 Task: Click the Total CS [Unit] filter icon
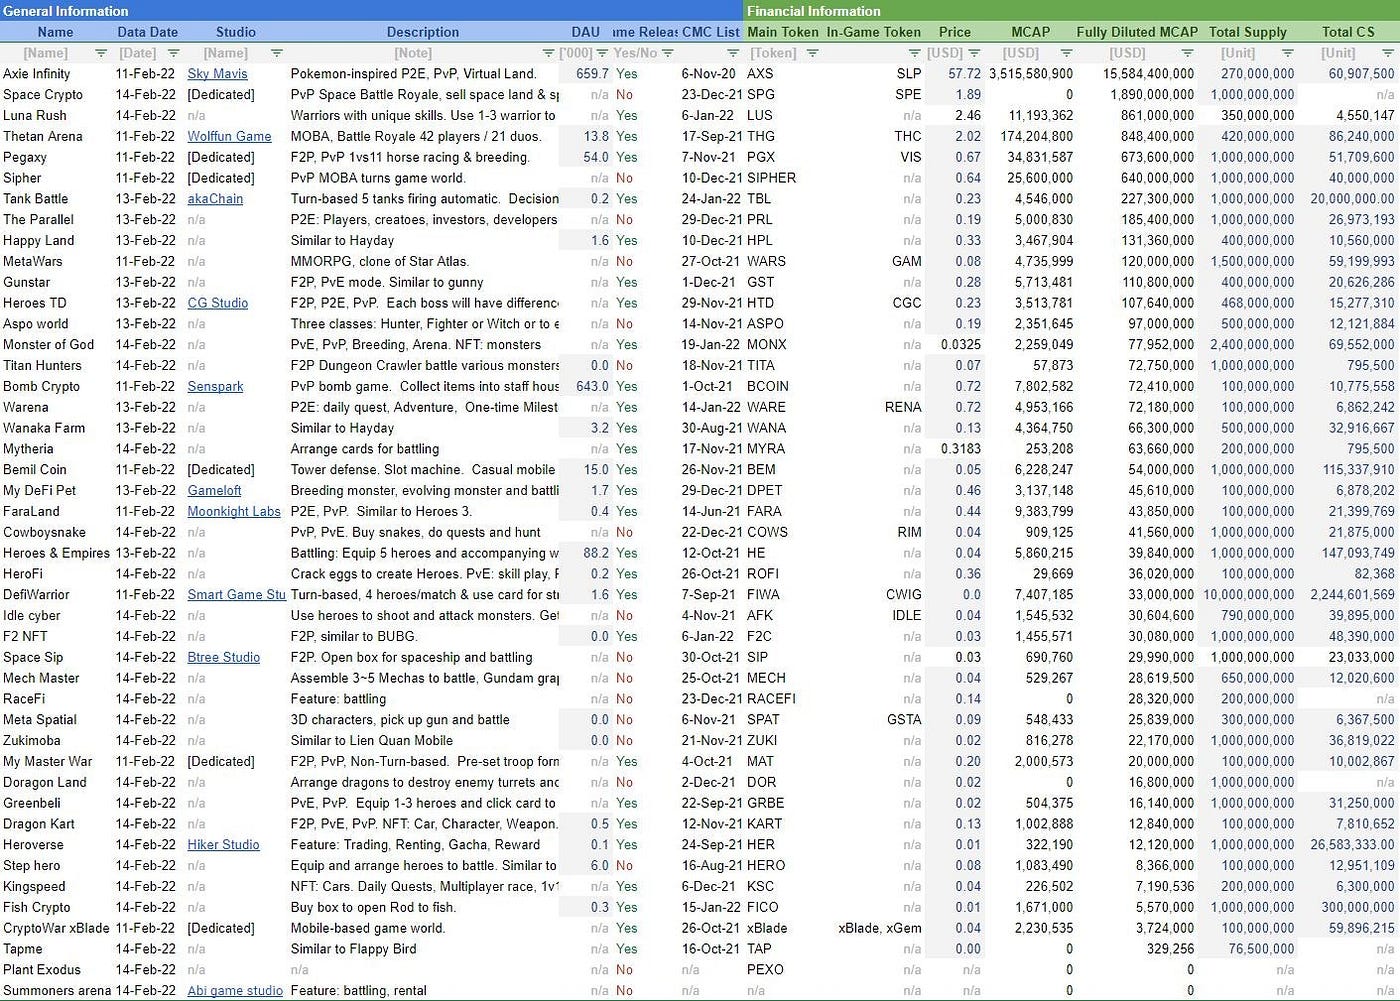coord(1388,53)
